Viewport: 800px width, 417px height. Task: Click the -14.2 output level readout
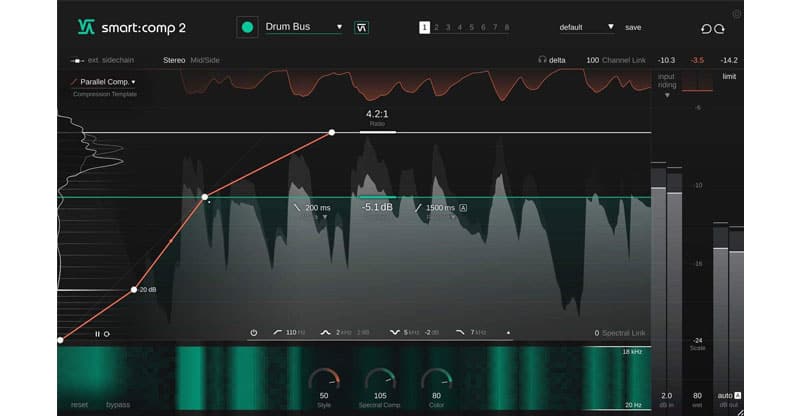pos(729,60)
